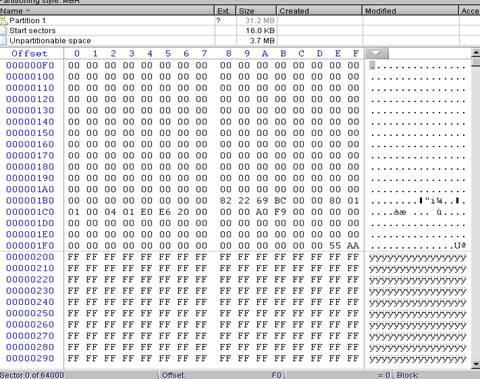This screenshot has width=480, height=379.
Task: Click the Modified column header
Action: click(x=410, y=11)
